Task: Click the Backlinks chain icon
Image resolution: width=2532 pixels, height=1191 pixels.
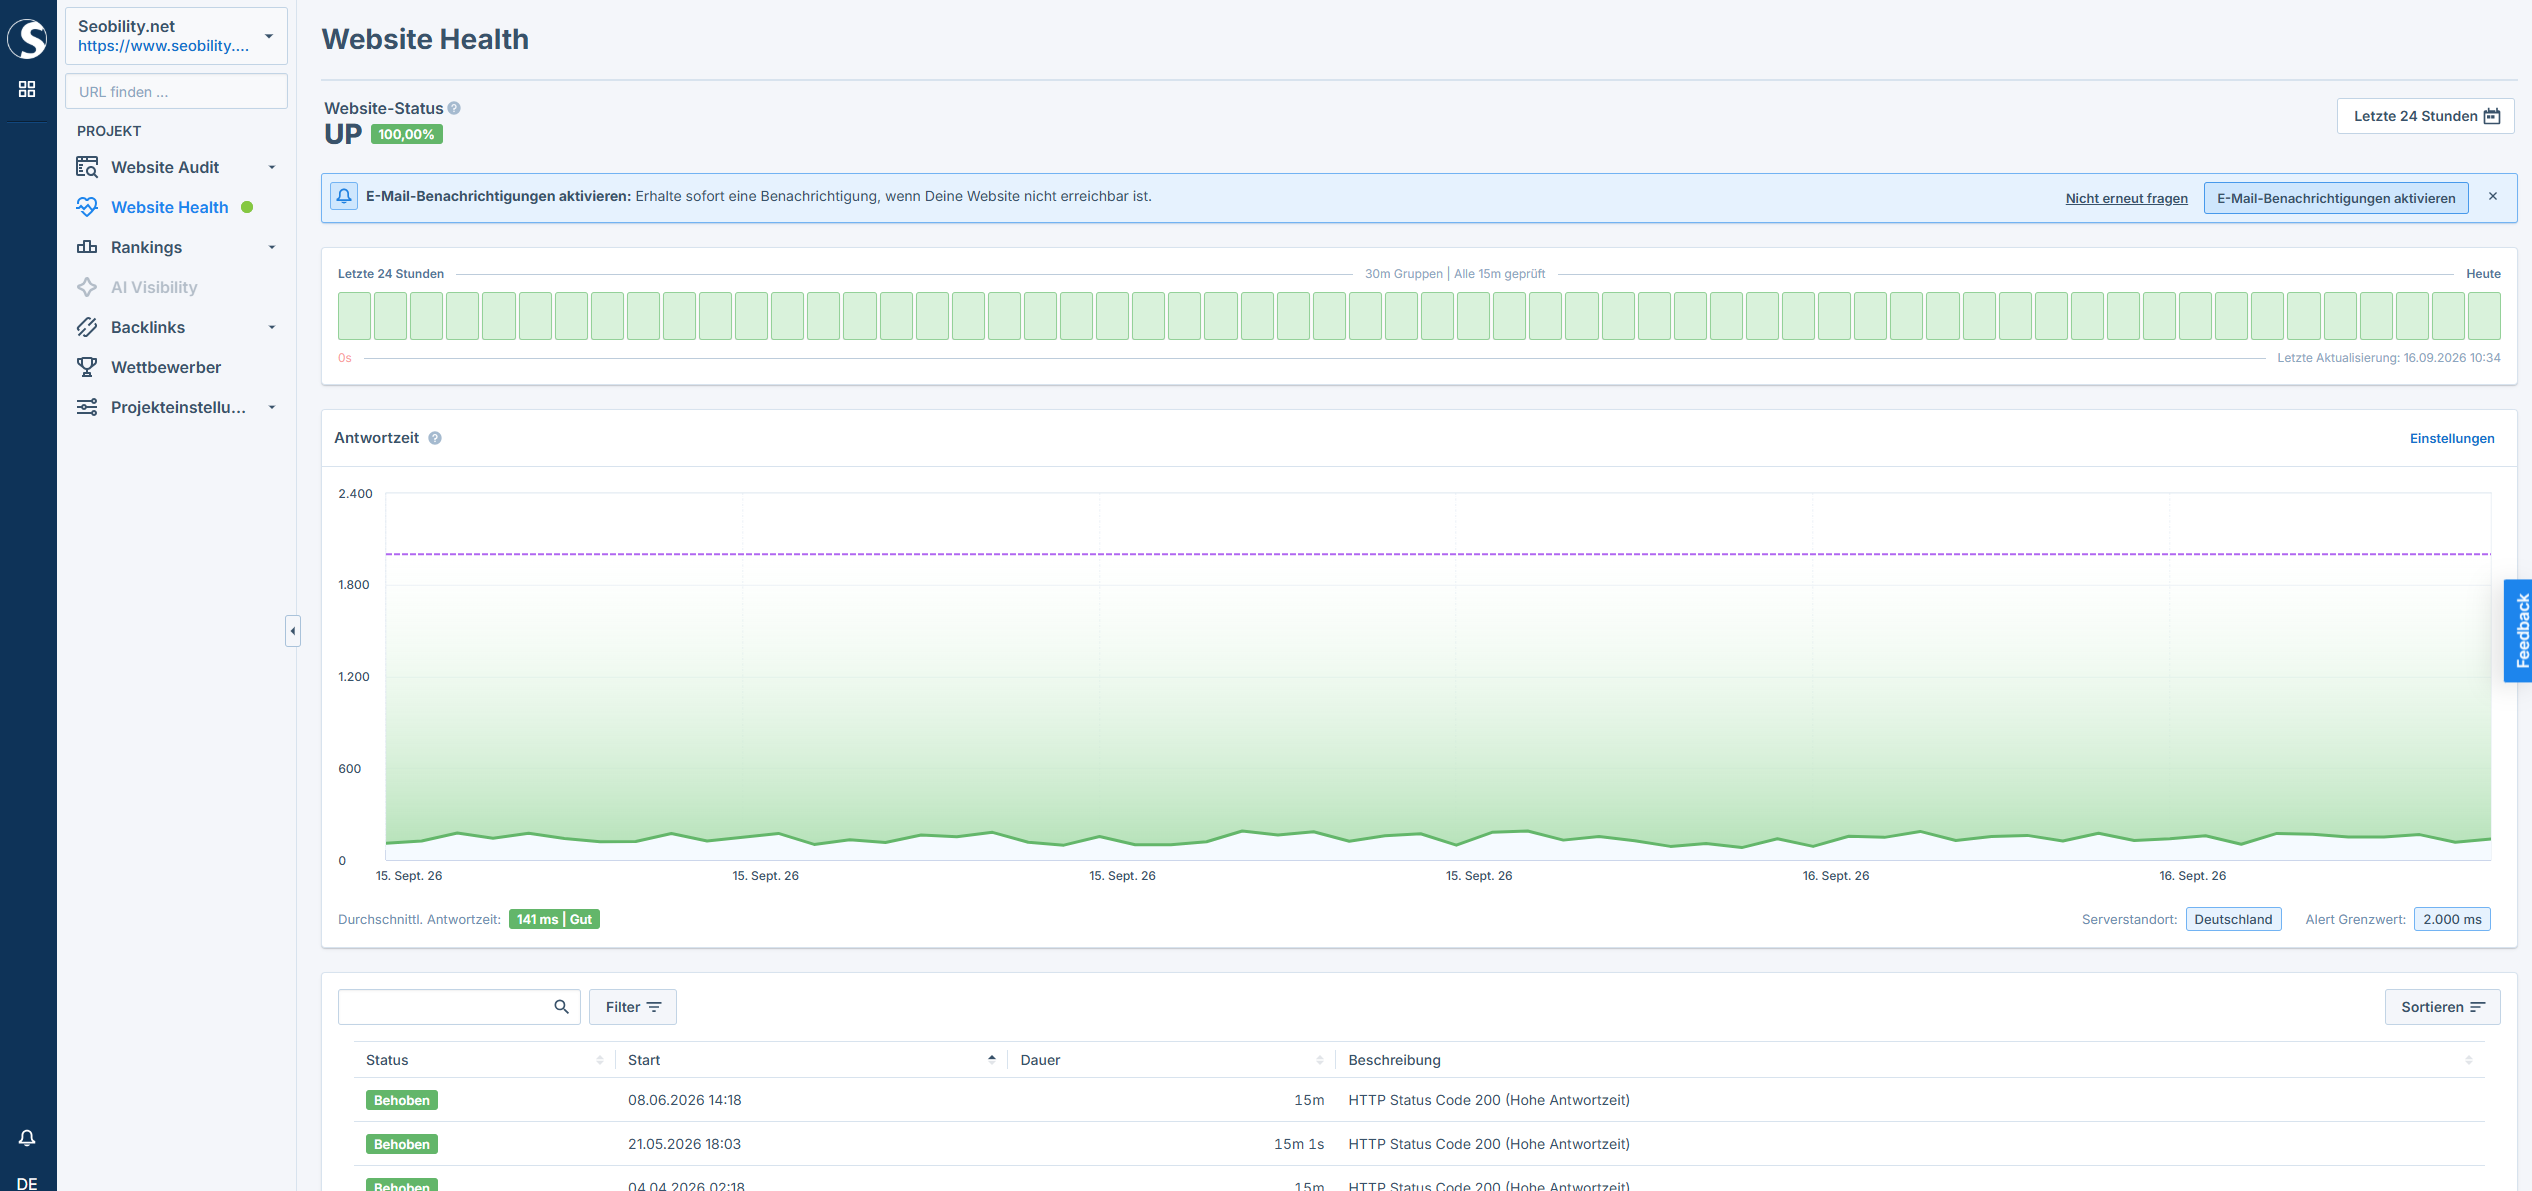Action: pos(87,327)
